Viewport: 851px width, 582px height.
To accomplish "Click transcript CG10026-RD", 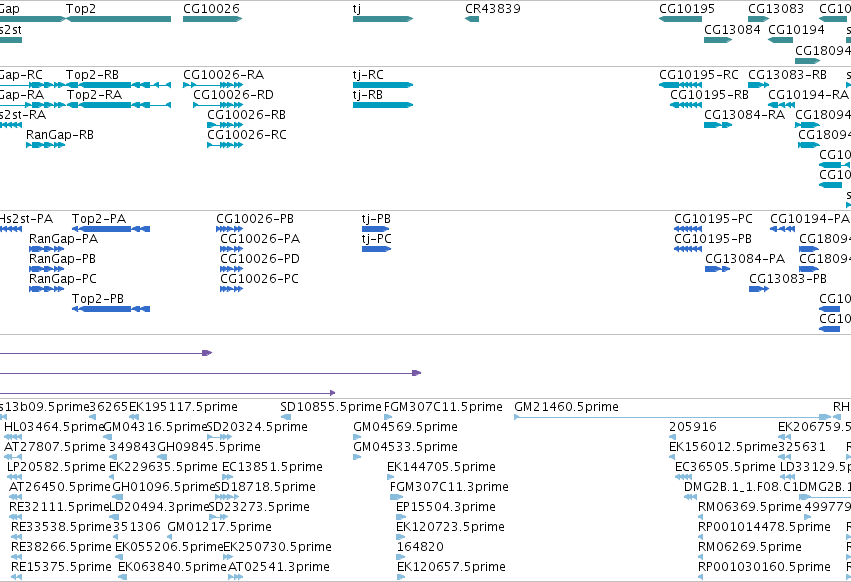I will (233, 94).
